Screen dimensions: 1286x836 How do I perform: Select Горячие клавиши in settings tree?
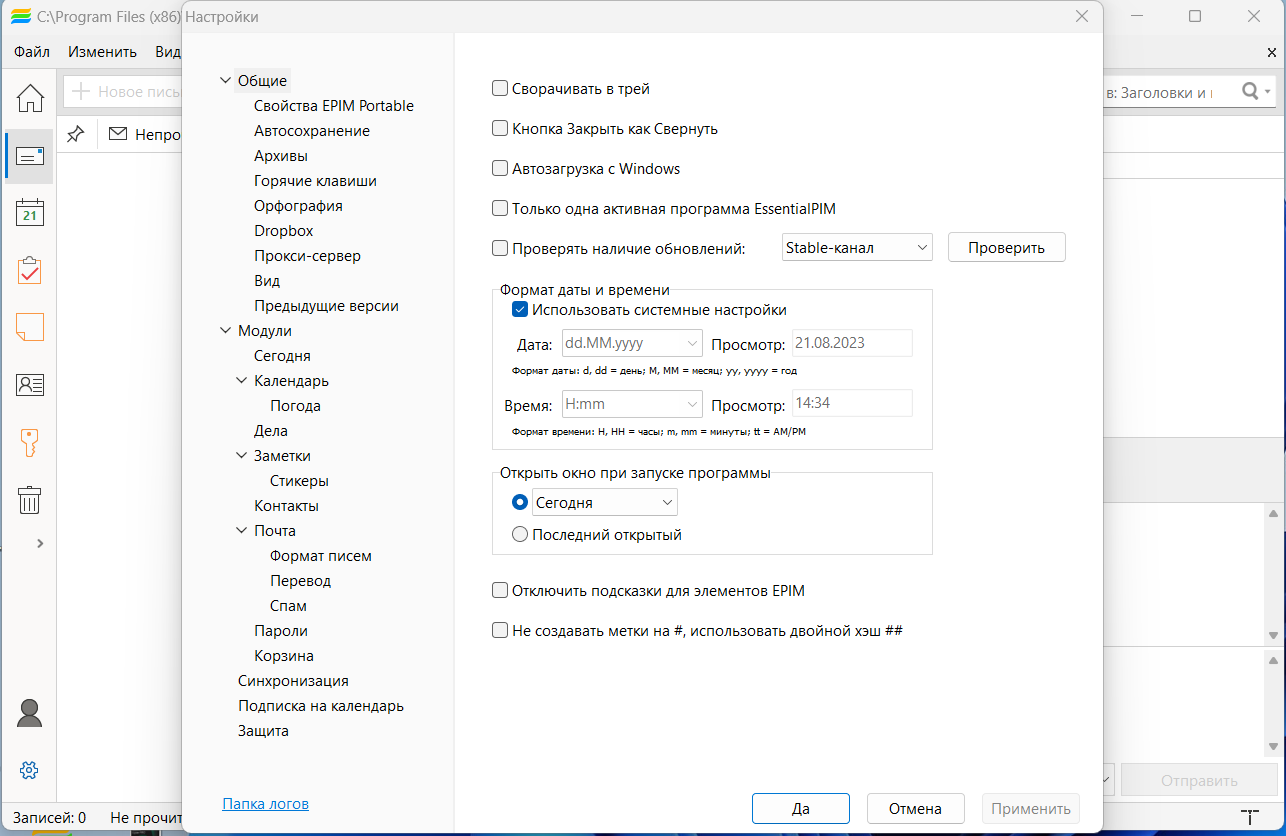coord(315,181)
